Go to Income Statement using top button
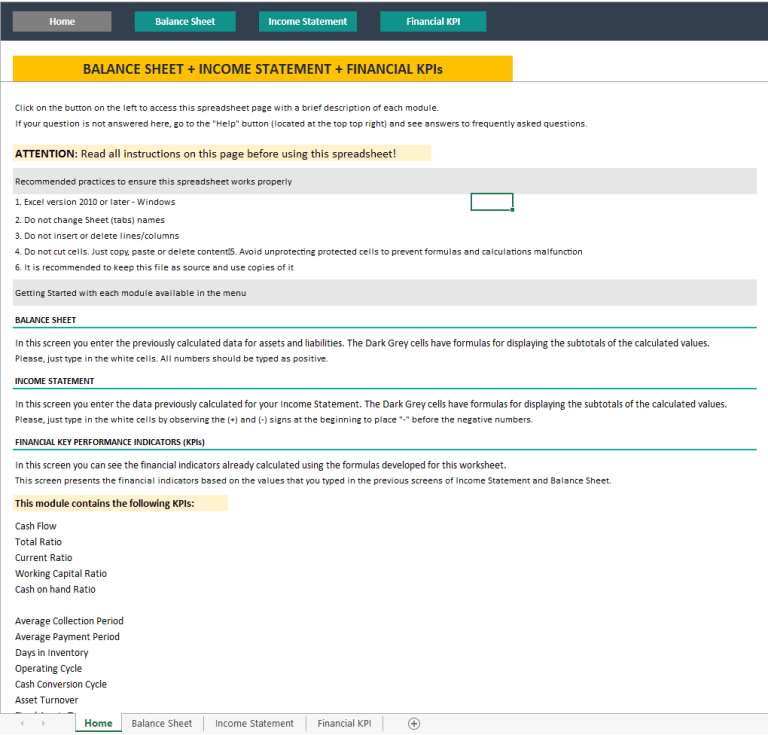 pyautogui.click(x=308, y=21)
